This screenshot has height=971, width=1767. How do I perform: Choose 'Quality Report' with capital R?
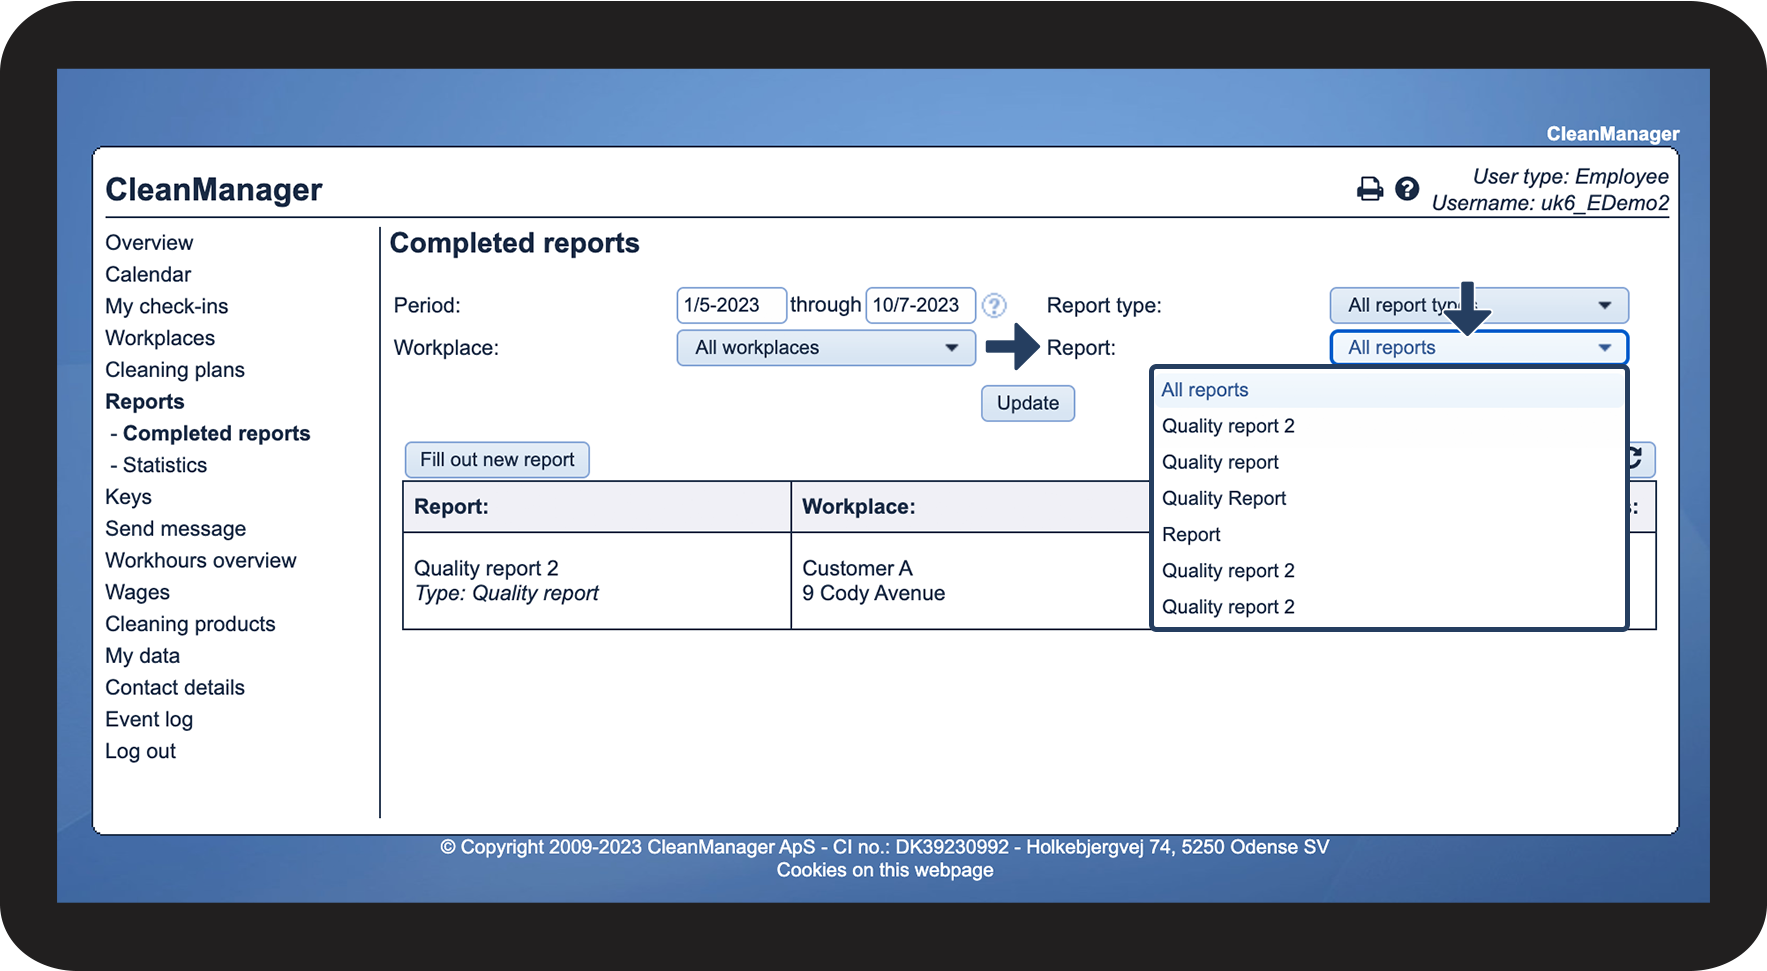pos(1224,498)
